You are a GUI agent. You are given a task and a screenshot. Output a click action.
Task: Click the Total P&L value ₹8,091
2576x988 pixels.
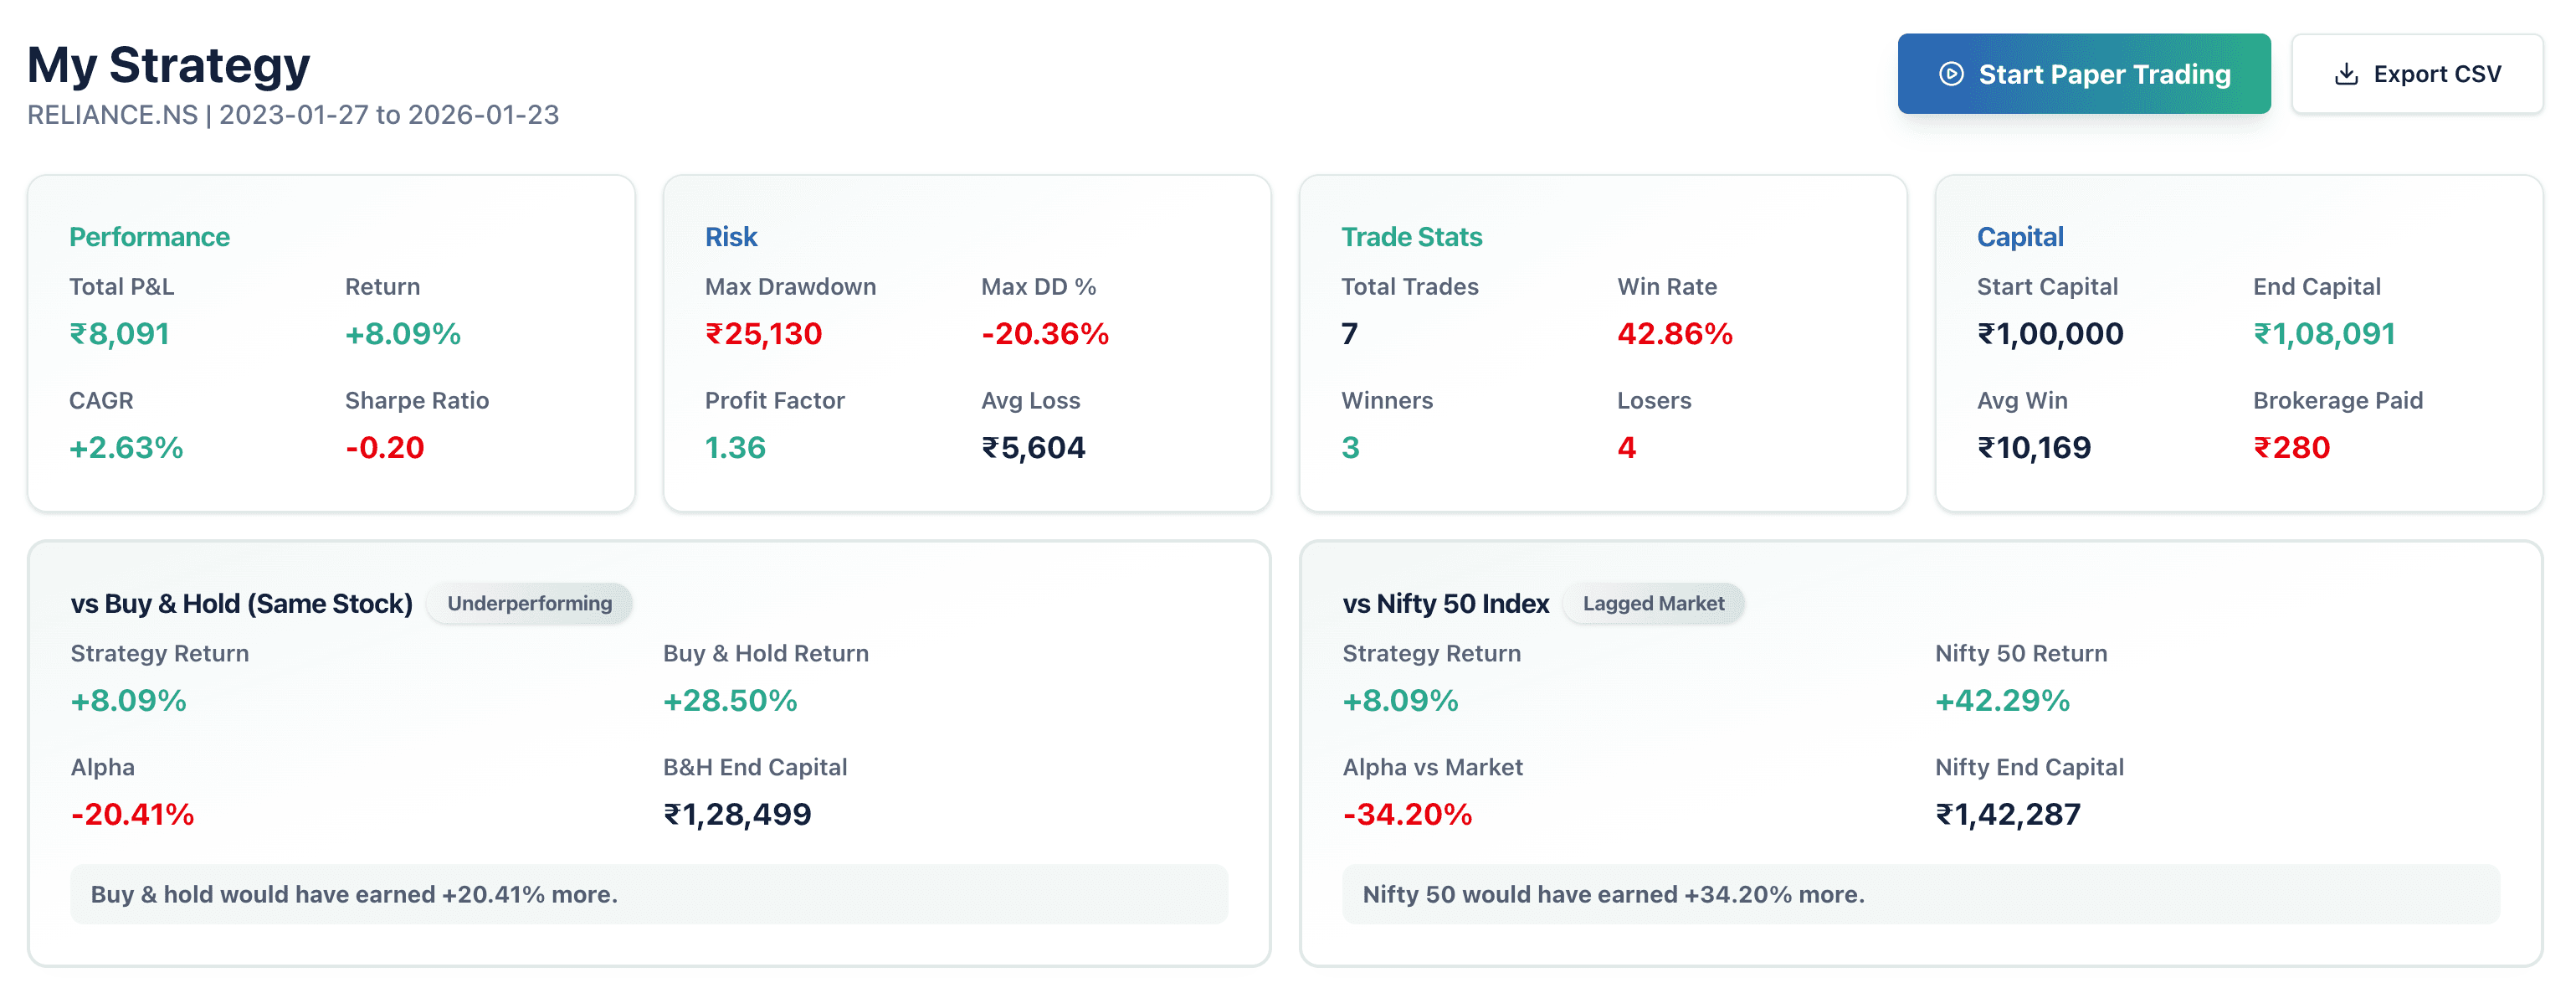[x=118, y=334]
